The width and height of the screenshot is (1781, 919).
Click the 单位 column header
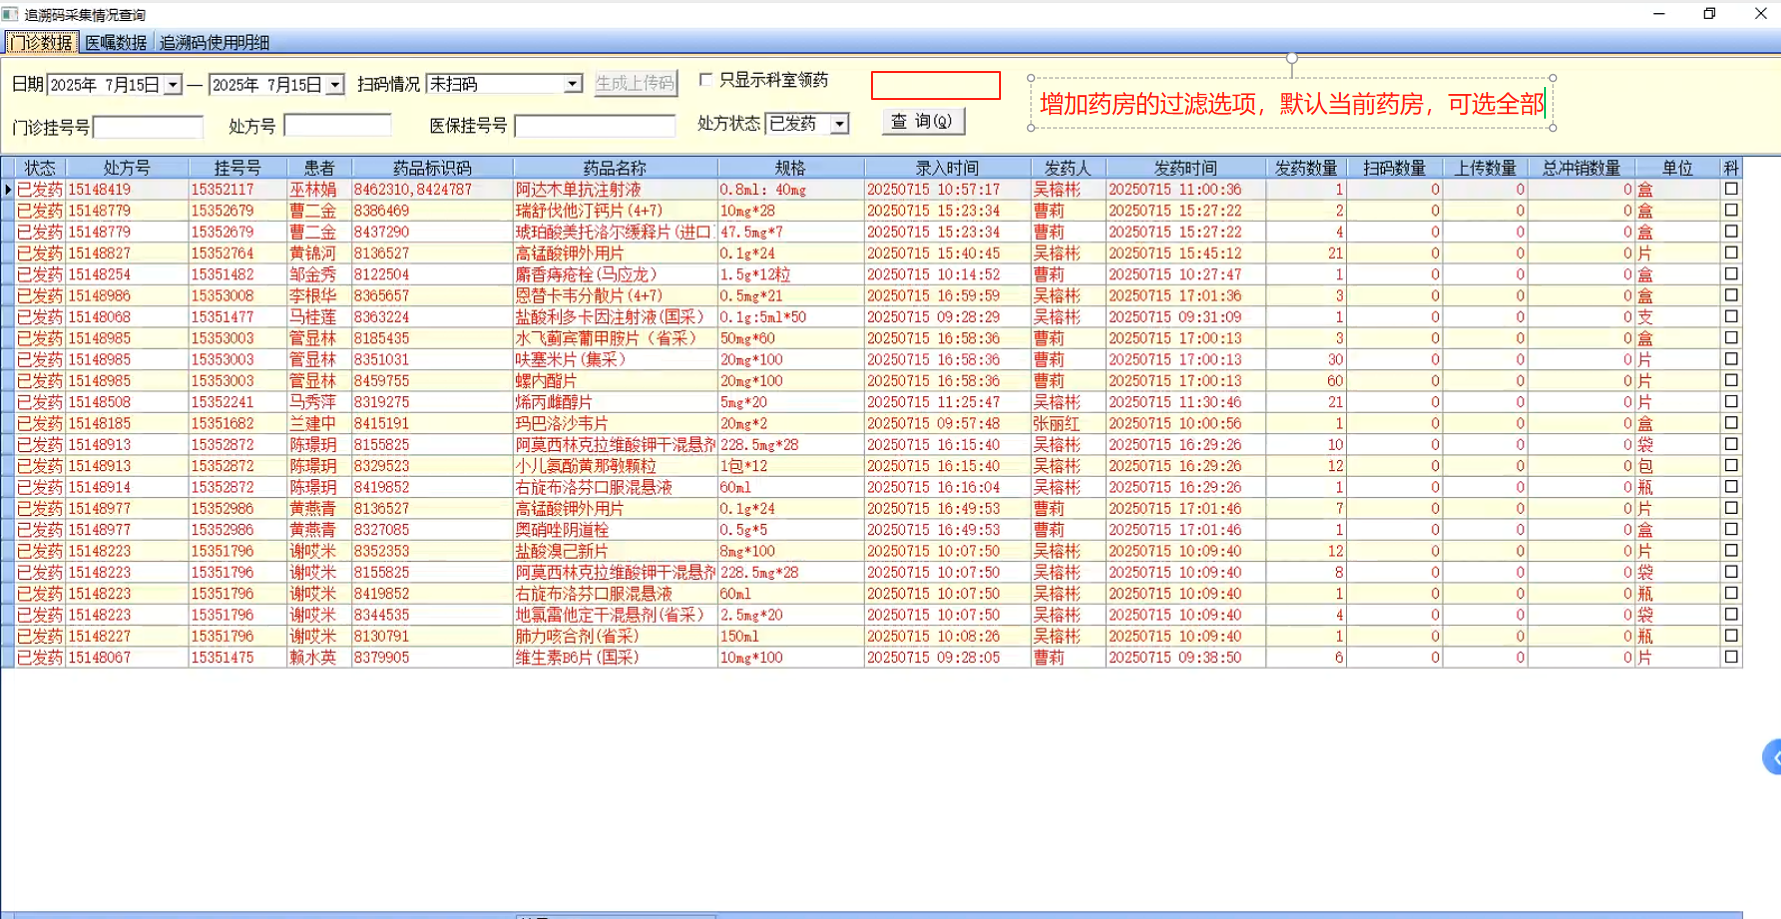pos(1677,168)
